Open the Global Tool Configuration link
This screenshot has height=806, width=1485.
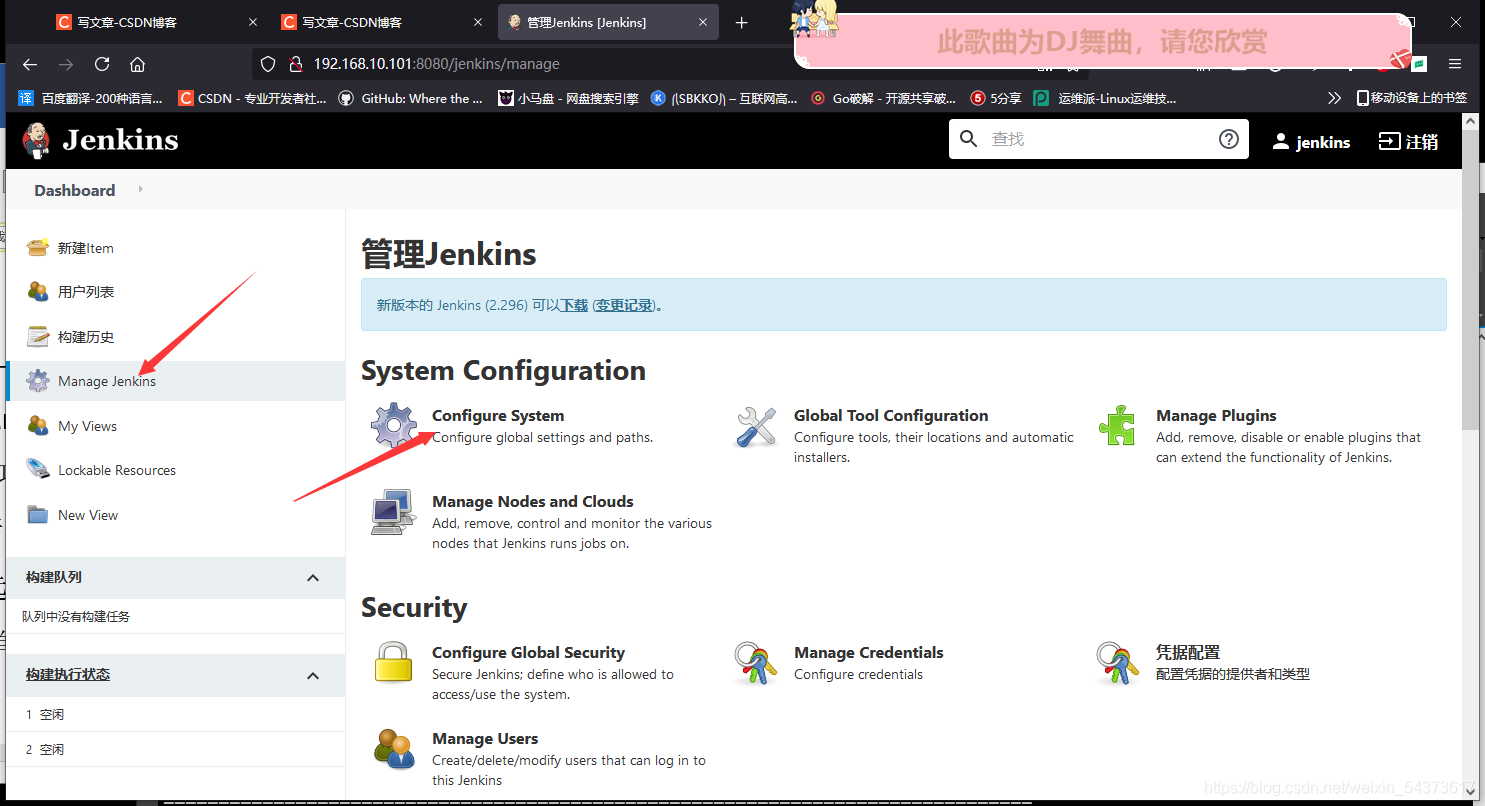(x=891, y=416)
